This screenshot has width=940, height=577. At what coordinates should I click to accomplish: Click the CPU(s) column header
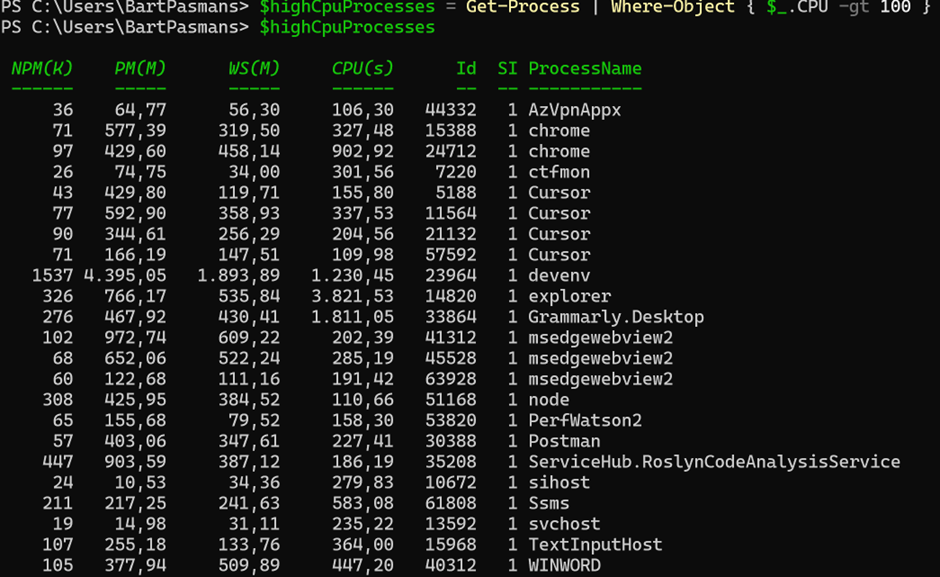click(363, 68)
